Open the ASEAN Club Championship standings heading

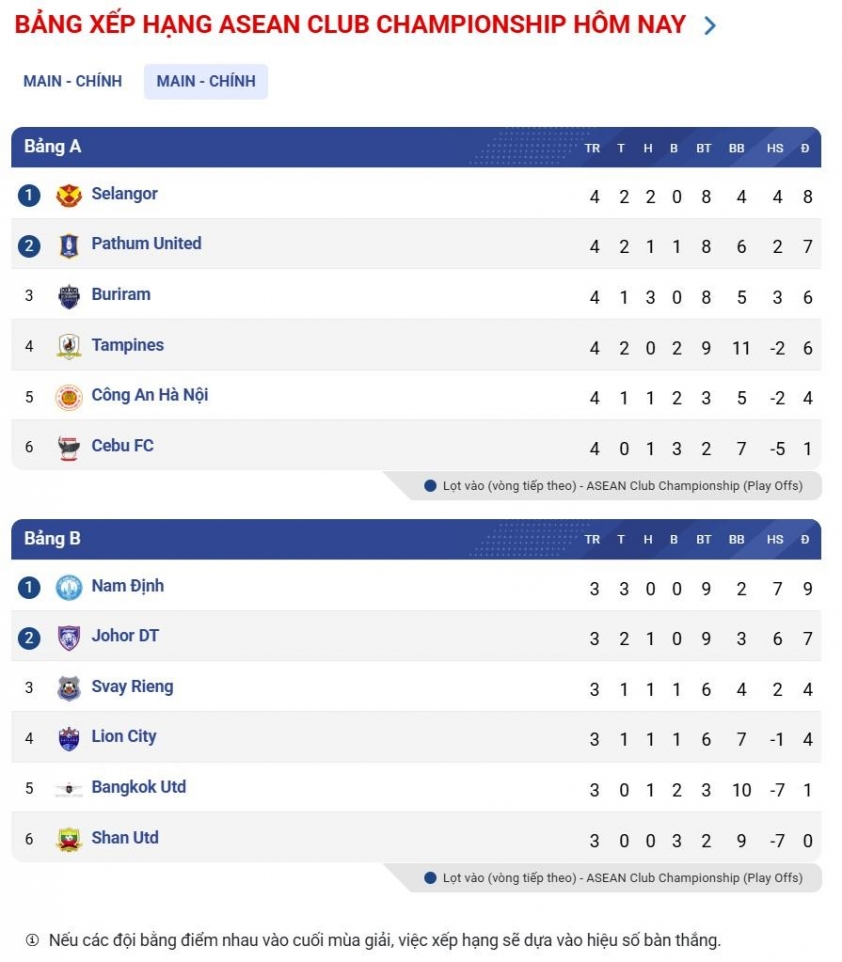[x=350, y=25]
